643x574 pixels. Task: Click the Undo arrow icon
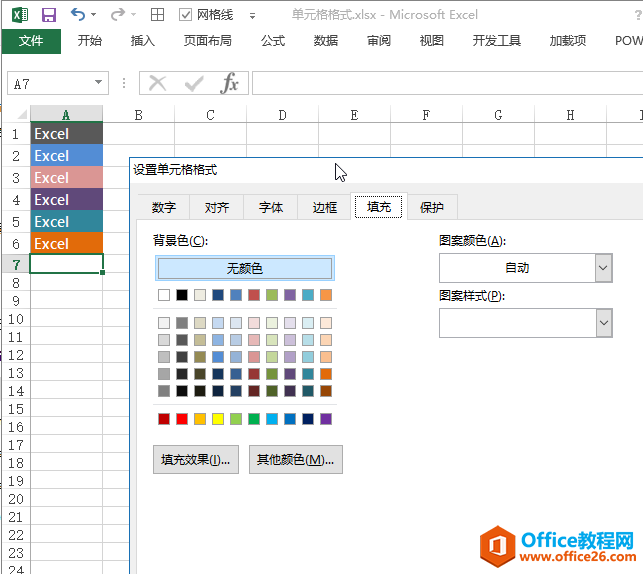point(78,15)
